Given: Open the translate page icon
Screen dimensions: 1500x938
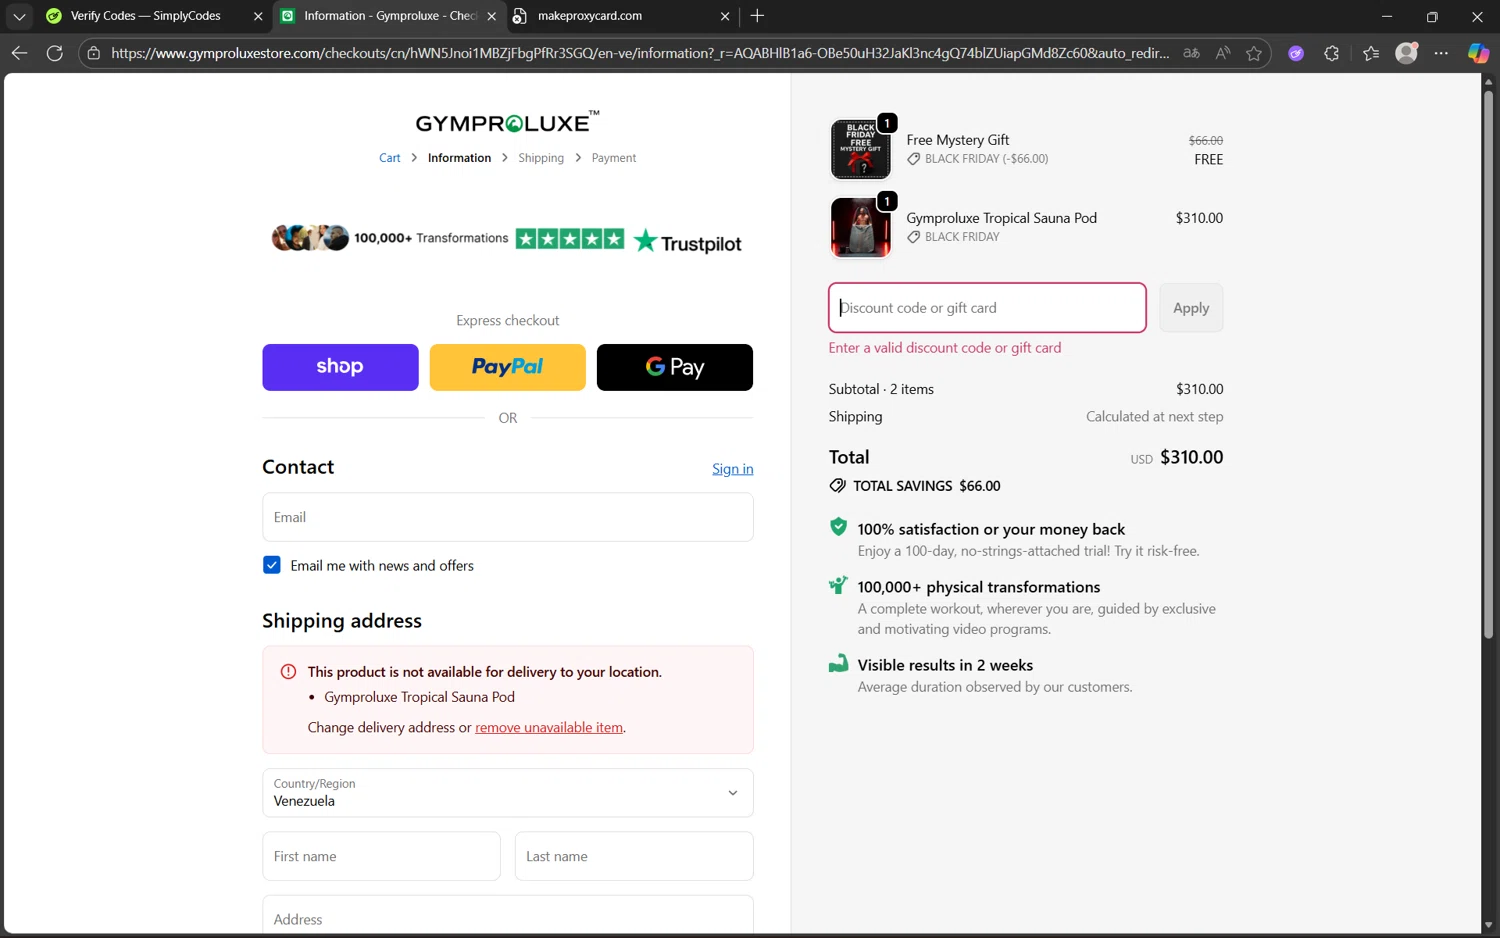Looking at the screenshot, I should click(1191, 53).
